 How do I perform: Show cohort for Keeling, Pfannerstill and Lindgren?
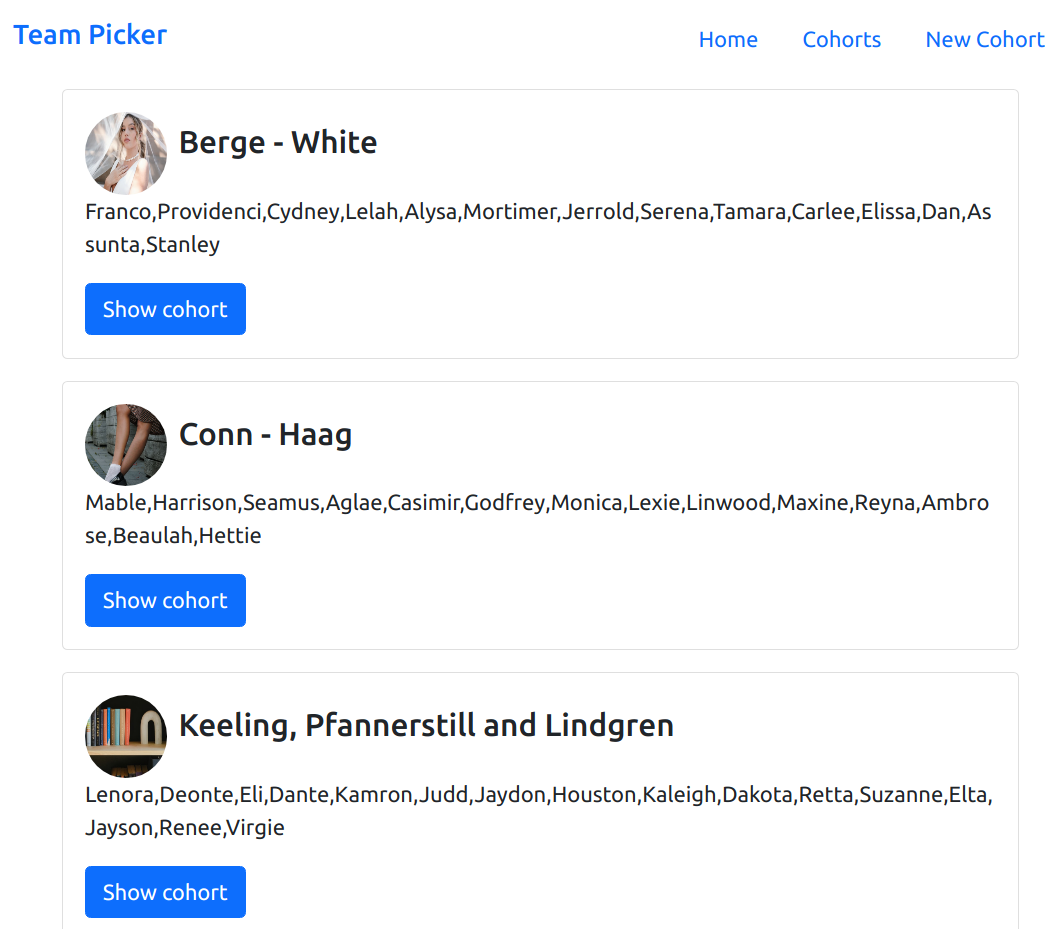click(165, 891)
